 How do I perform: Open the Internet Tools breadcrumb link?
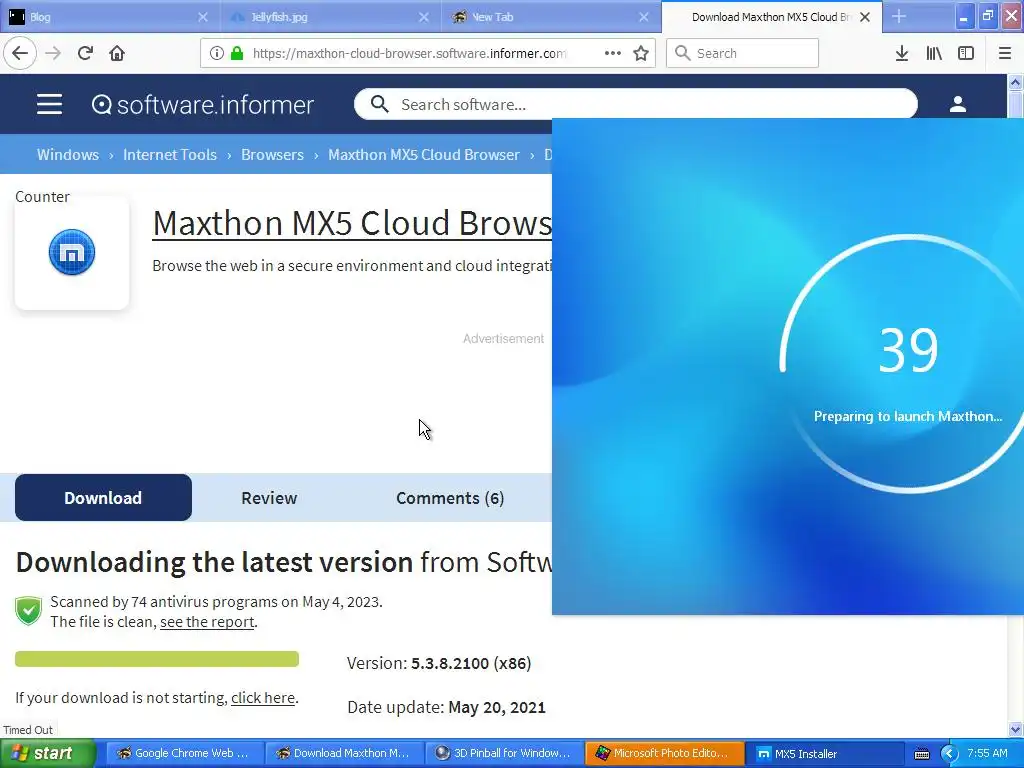coord(170,155)
